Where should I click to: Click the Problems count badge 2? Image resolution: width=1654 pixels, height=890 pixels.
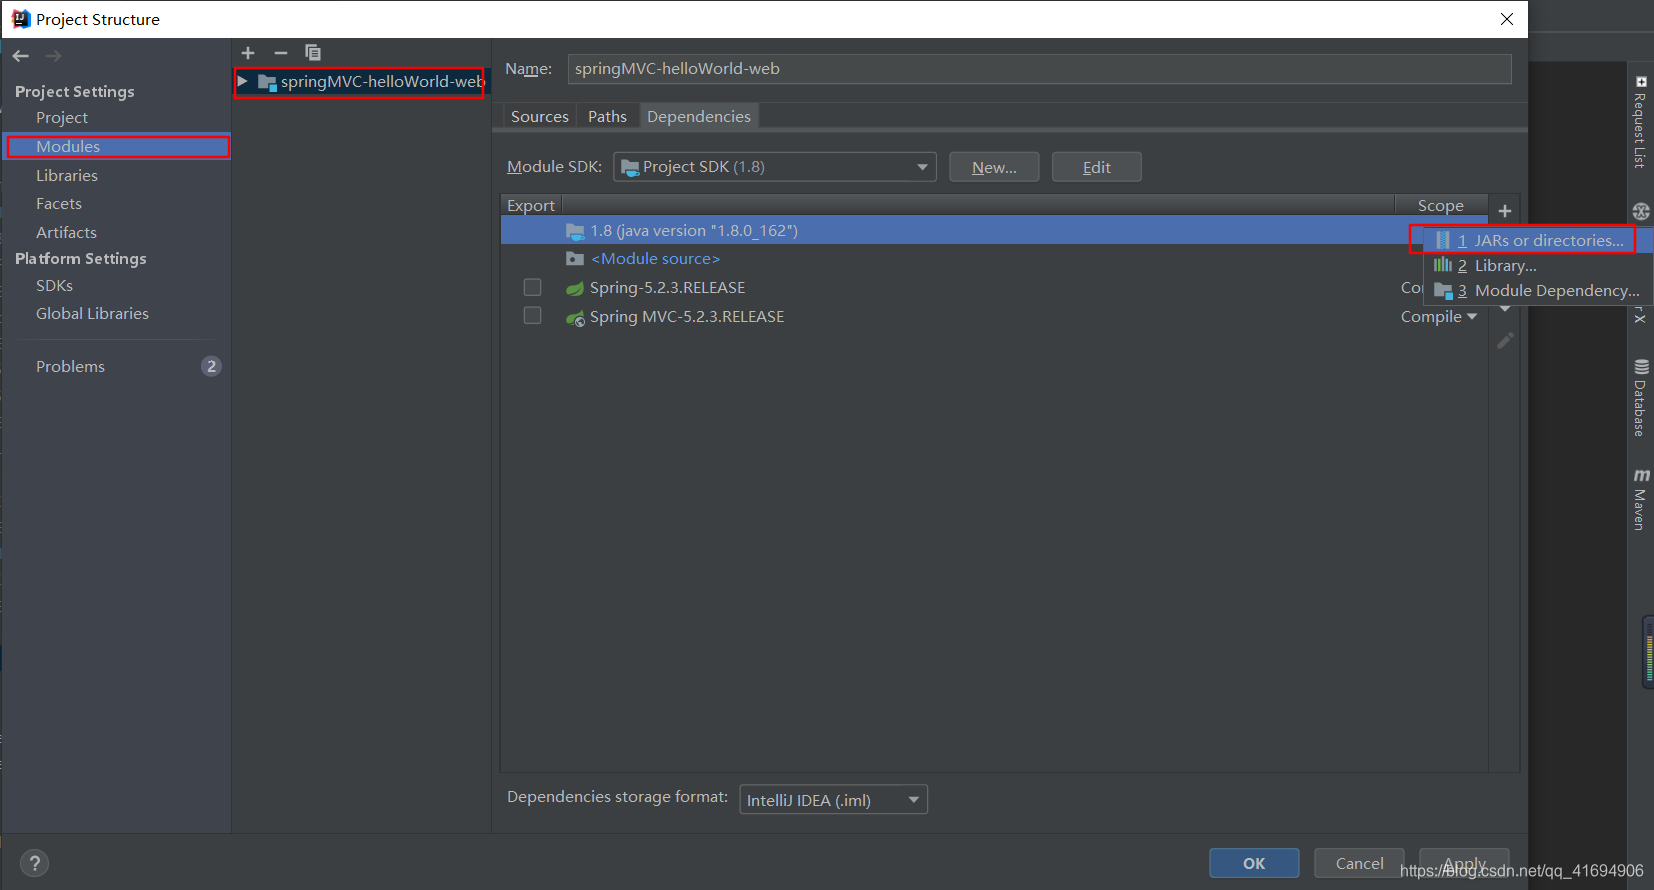tap(211, 366)
